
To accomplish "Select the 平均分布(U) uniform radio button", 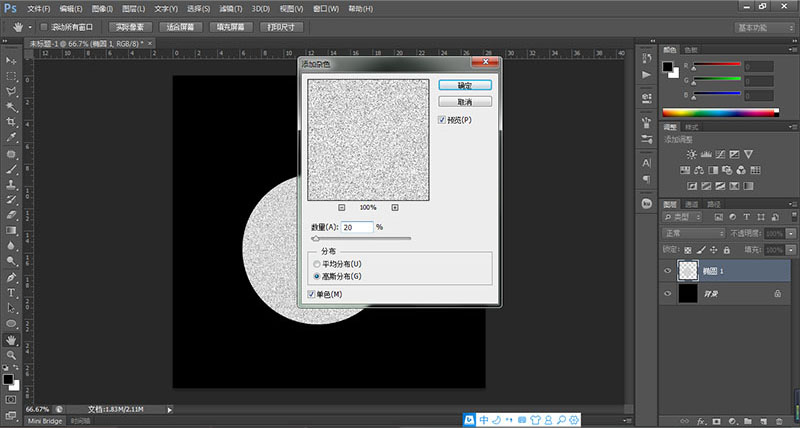I will 318,263.
